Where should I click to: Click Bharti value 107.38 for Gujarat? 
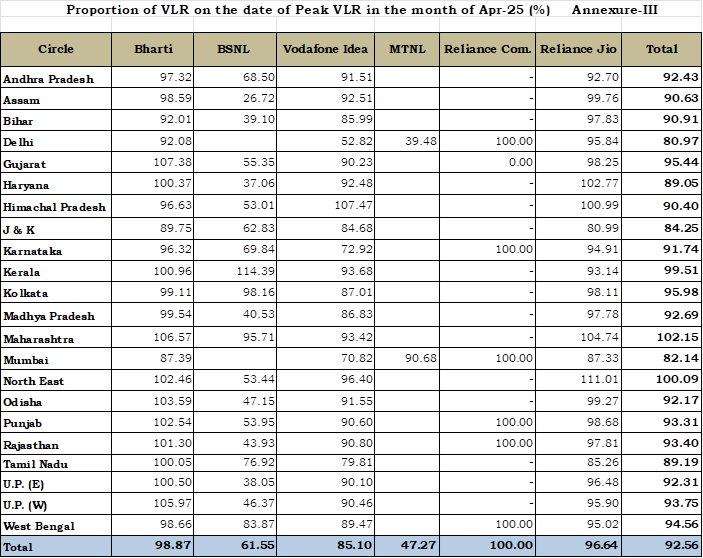click(x=173, y=162)
